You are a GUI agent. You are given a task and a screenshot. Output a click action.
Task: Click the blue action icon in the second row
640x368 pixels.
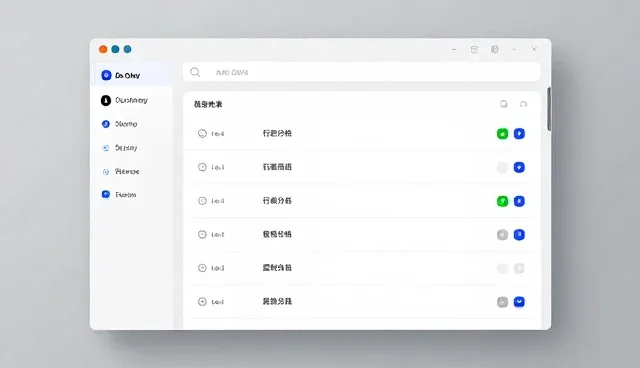tap(519, 167)
